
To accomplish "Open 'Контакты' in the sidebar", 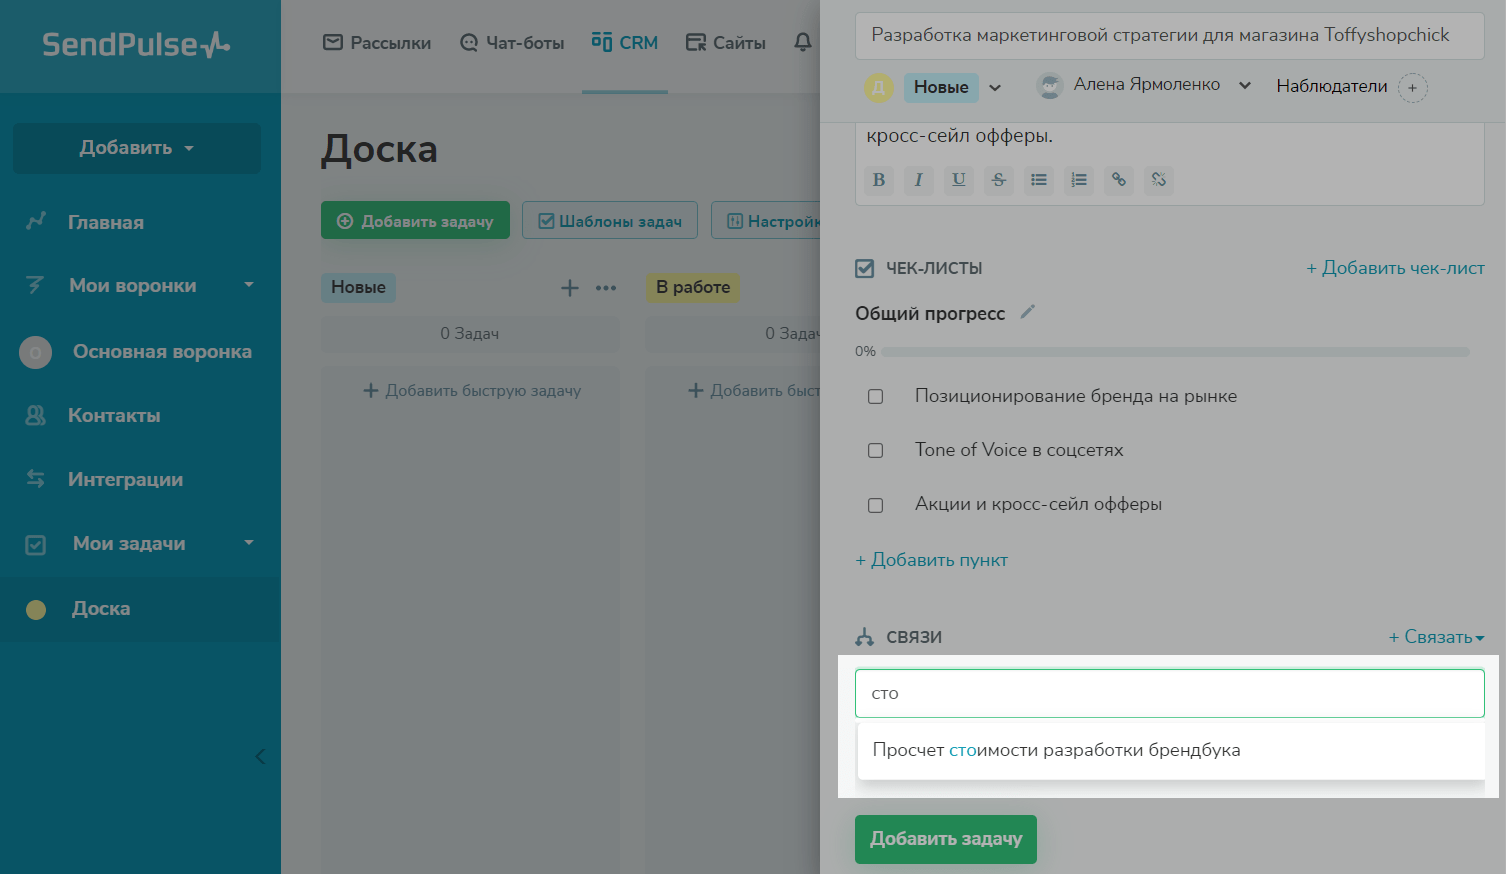I will (x=114, y=416).
